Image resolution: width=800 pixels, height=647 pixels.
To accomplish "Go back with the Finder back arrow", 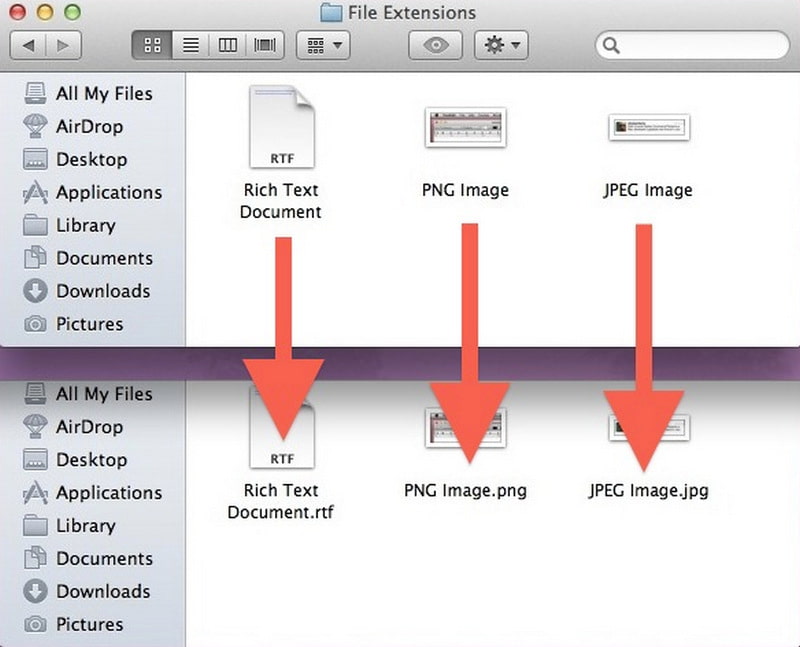I will click(x=28, y=45).
